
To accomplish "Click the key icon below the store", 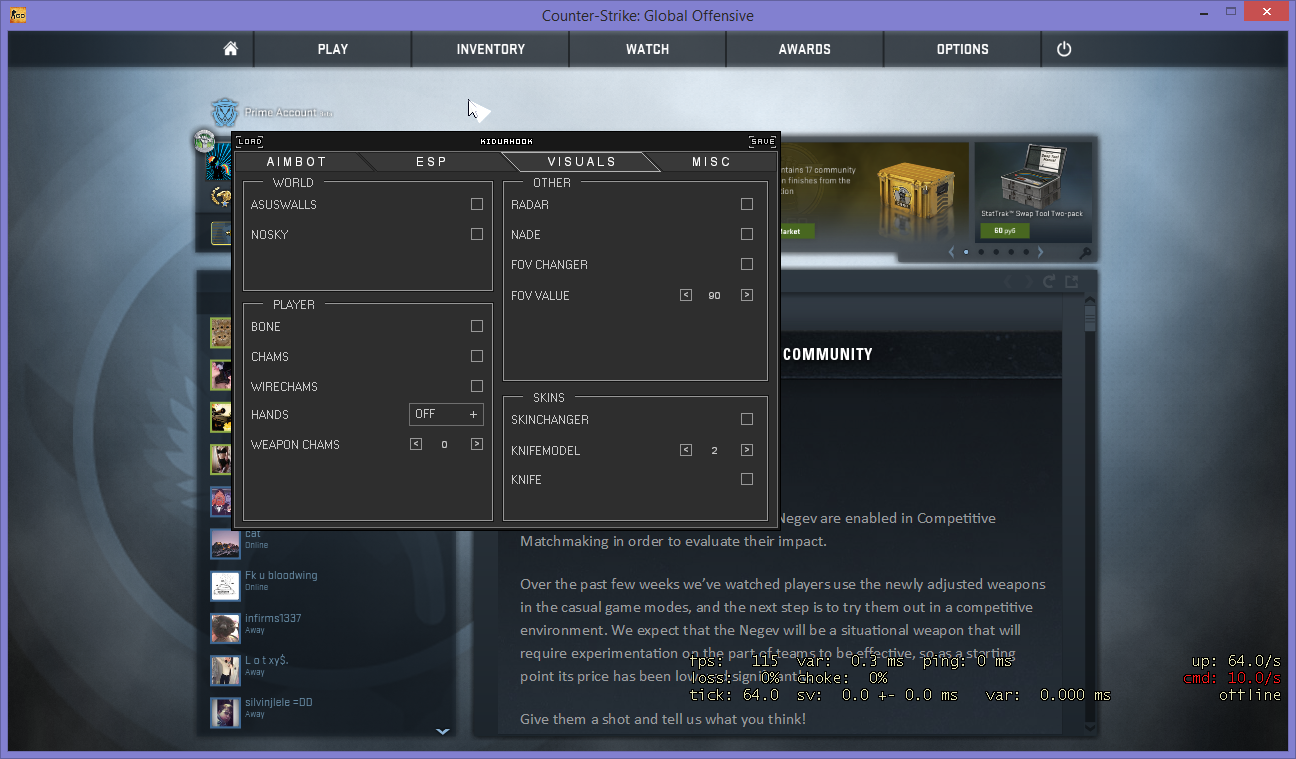I will point(1084,252).
